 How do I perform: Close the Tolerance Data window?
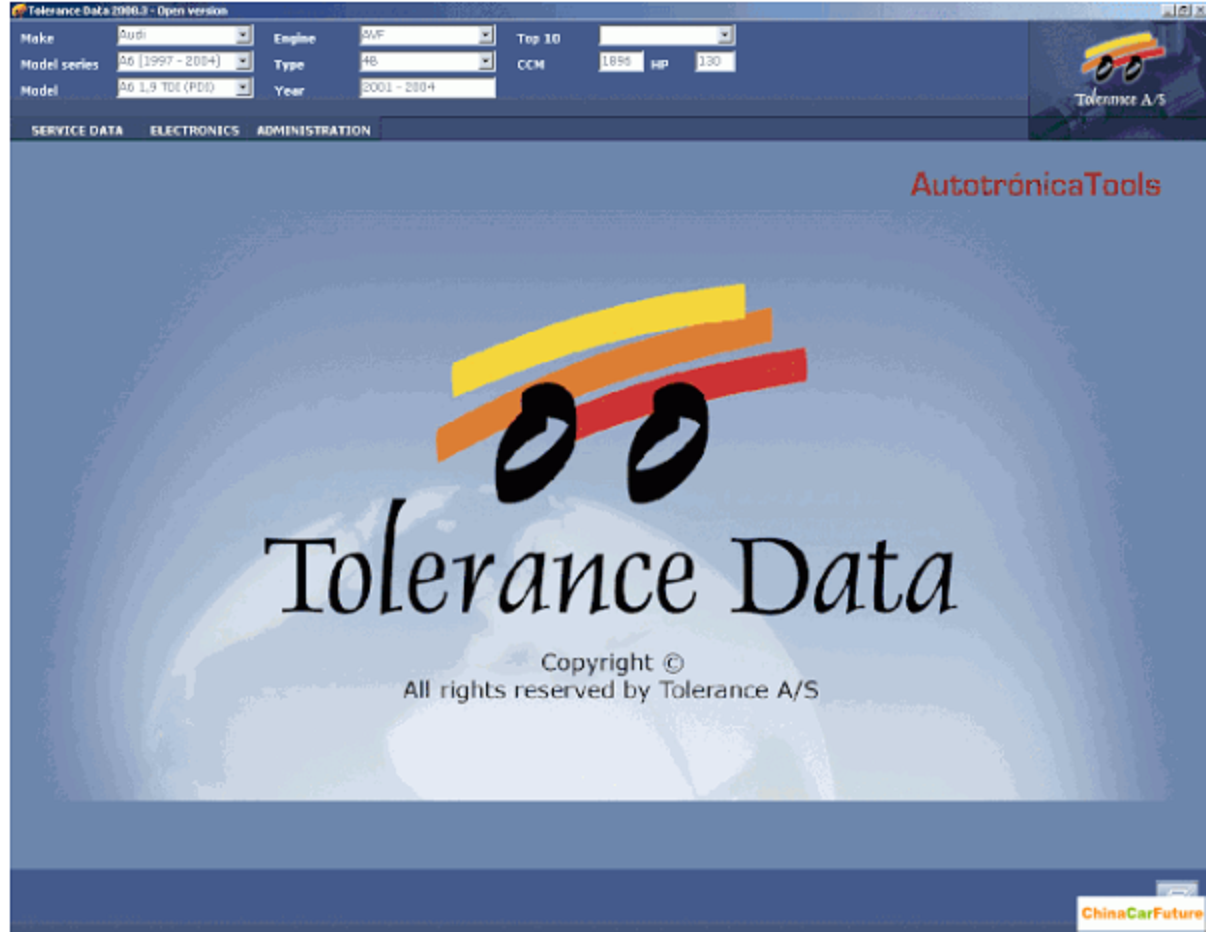(1198, 10)
